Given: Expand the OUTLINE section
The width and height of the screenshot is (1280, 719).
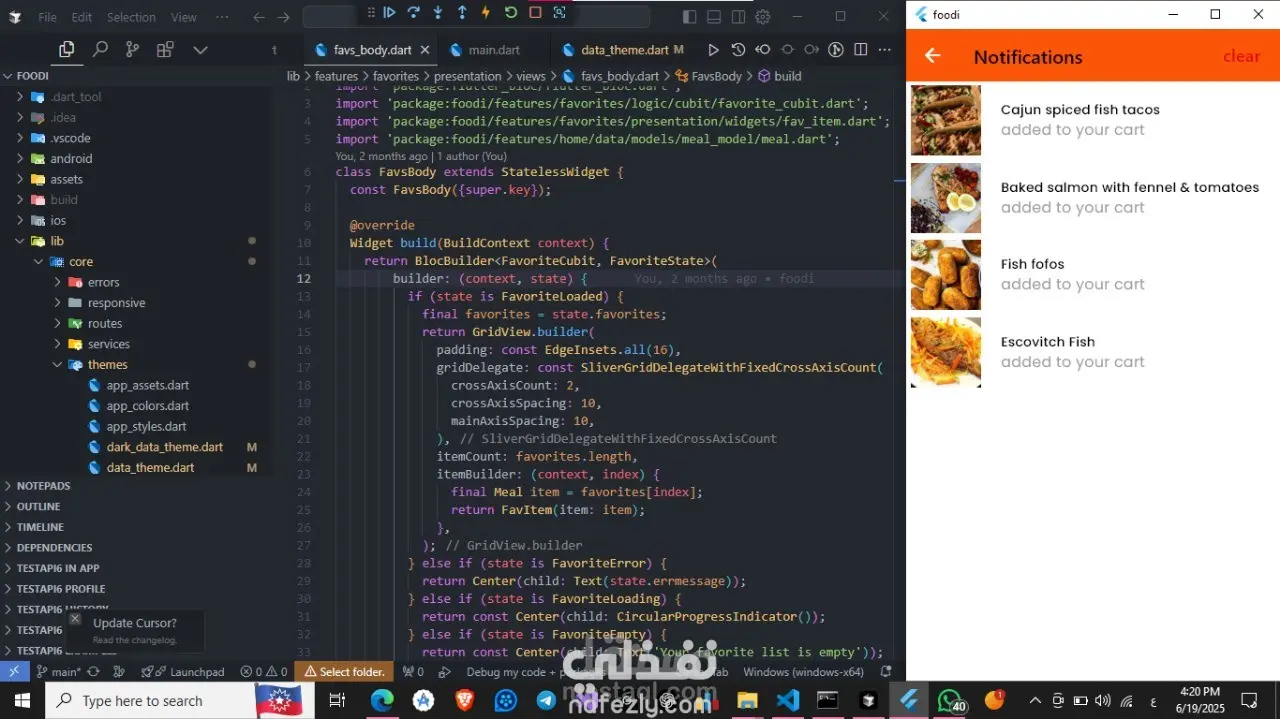Looking at the screenshot, I should tap(38, 506).
